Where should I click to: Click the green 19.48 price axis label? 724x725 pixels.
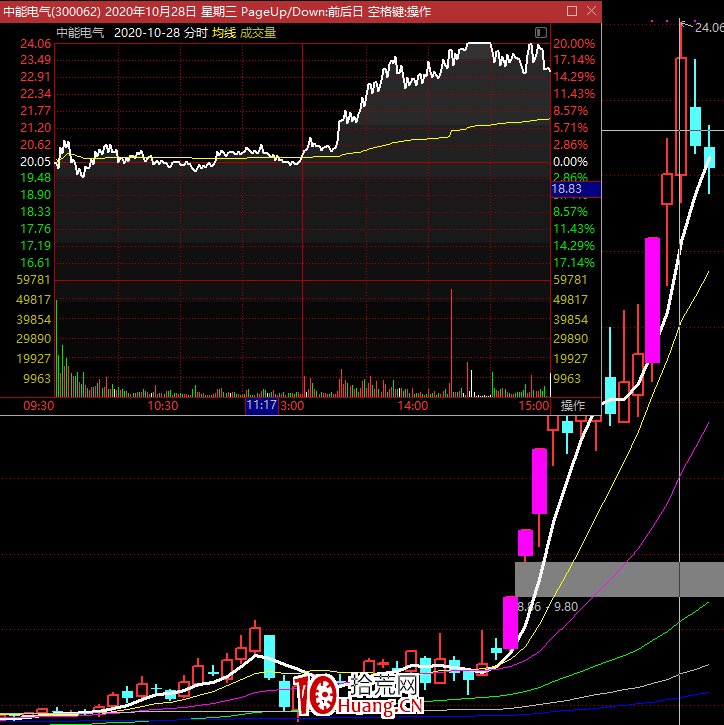coord(36,178)
